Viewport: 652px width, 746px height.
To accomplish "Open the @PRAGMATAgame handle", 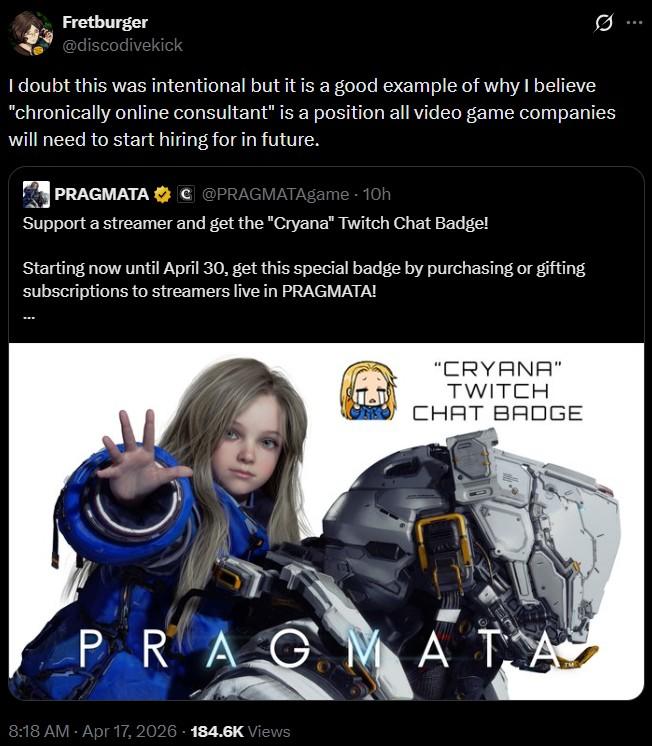I will [275, 194].
